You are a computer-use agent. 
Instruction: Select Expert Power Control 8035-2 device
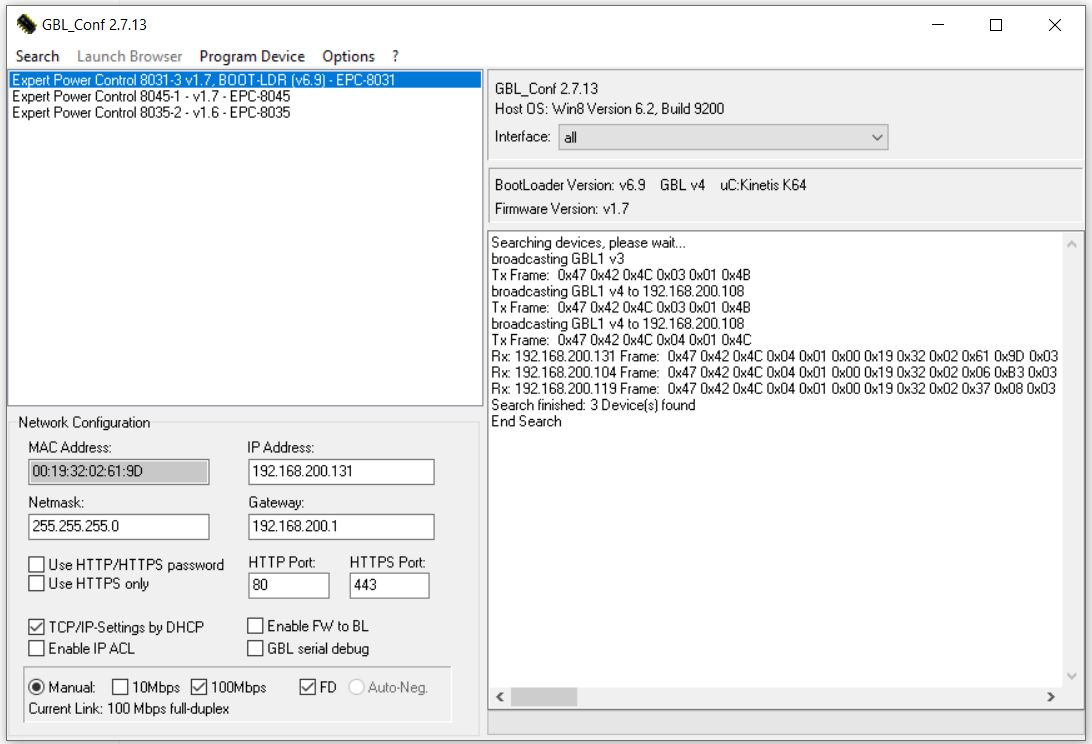(x=151, y=113)
